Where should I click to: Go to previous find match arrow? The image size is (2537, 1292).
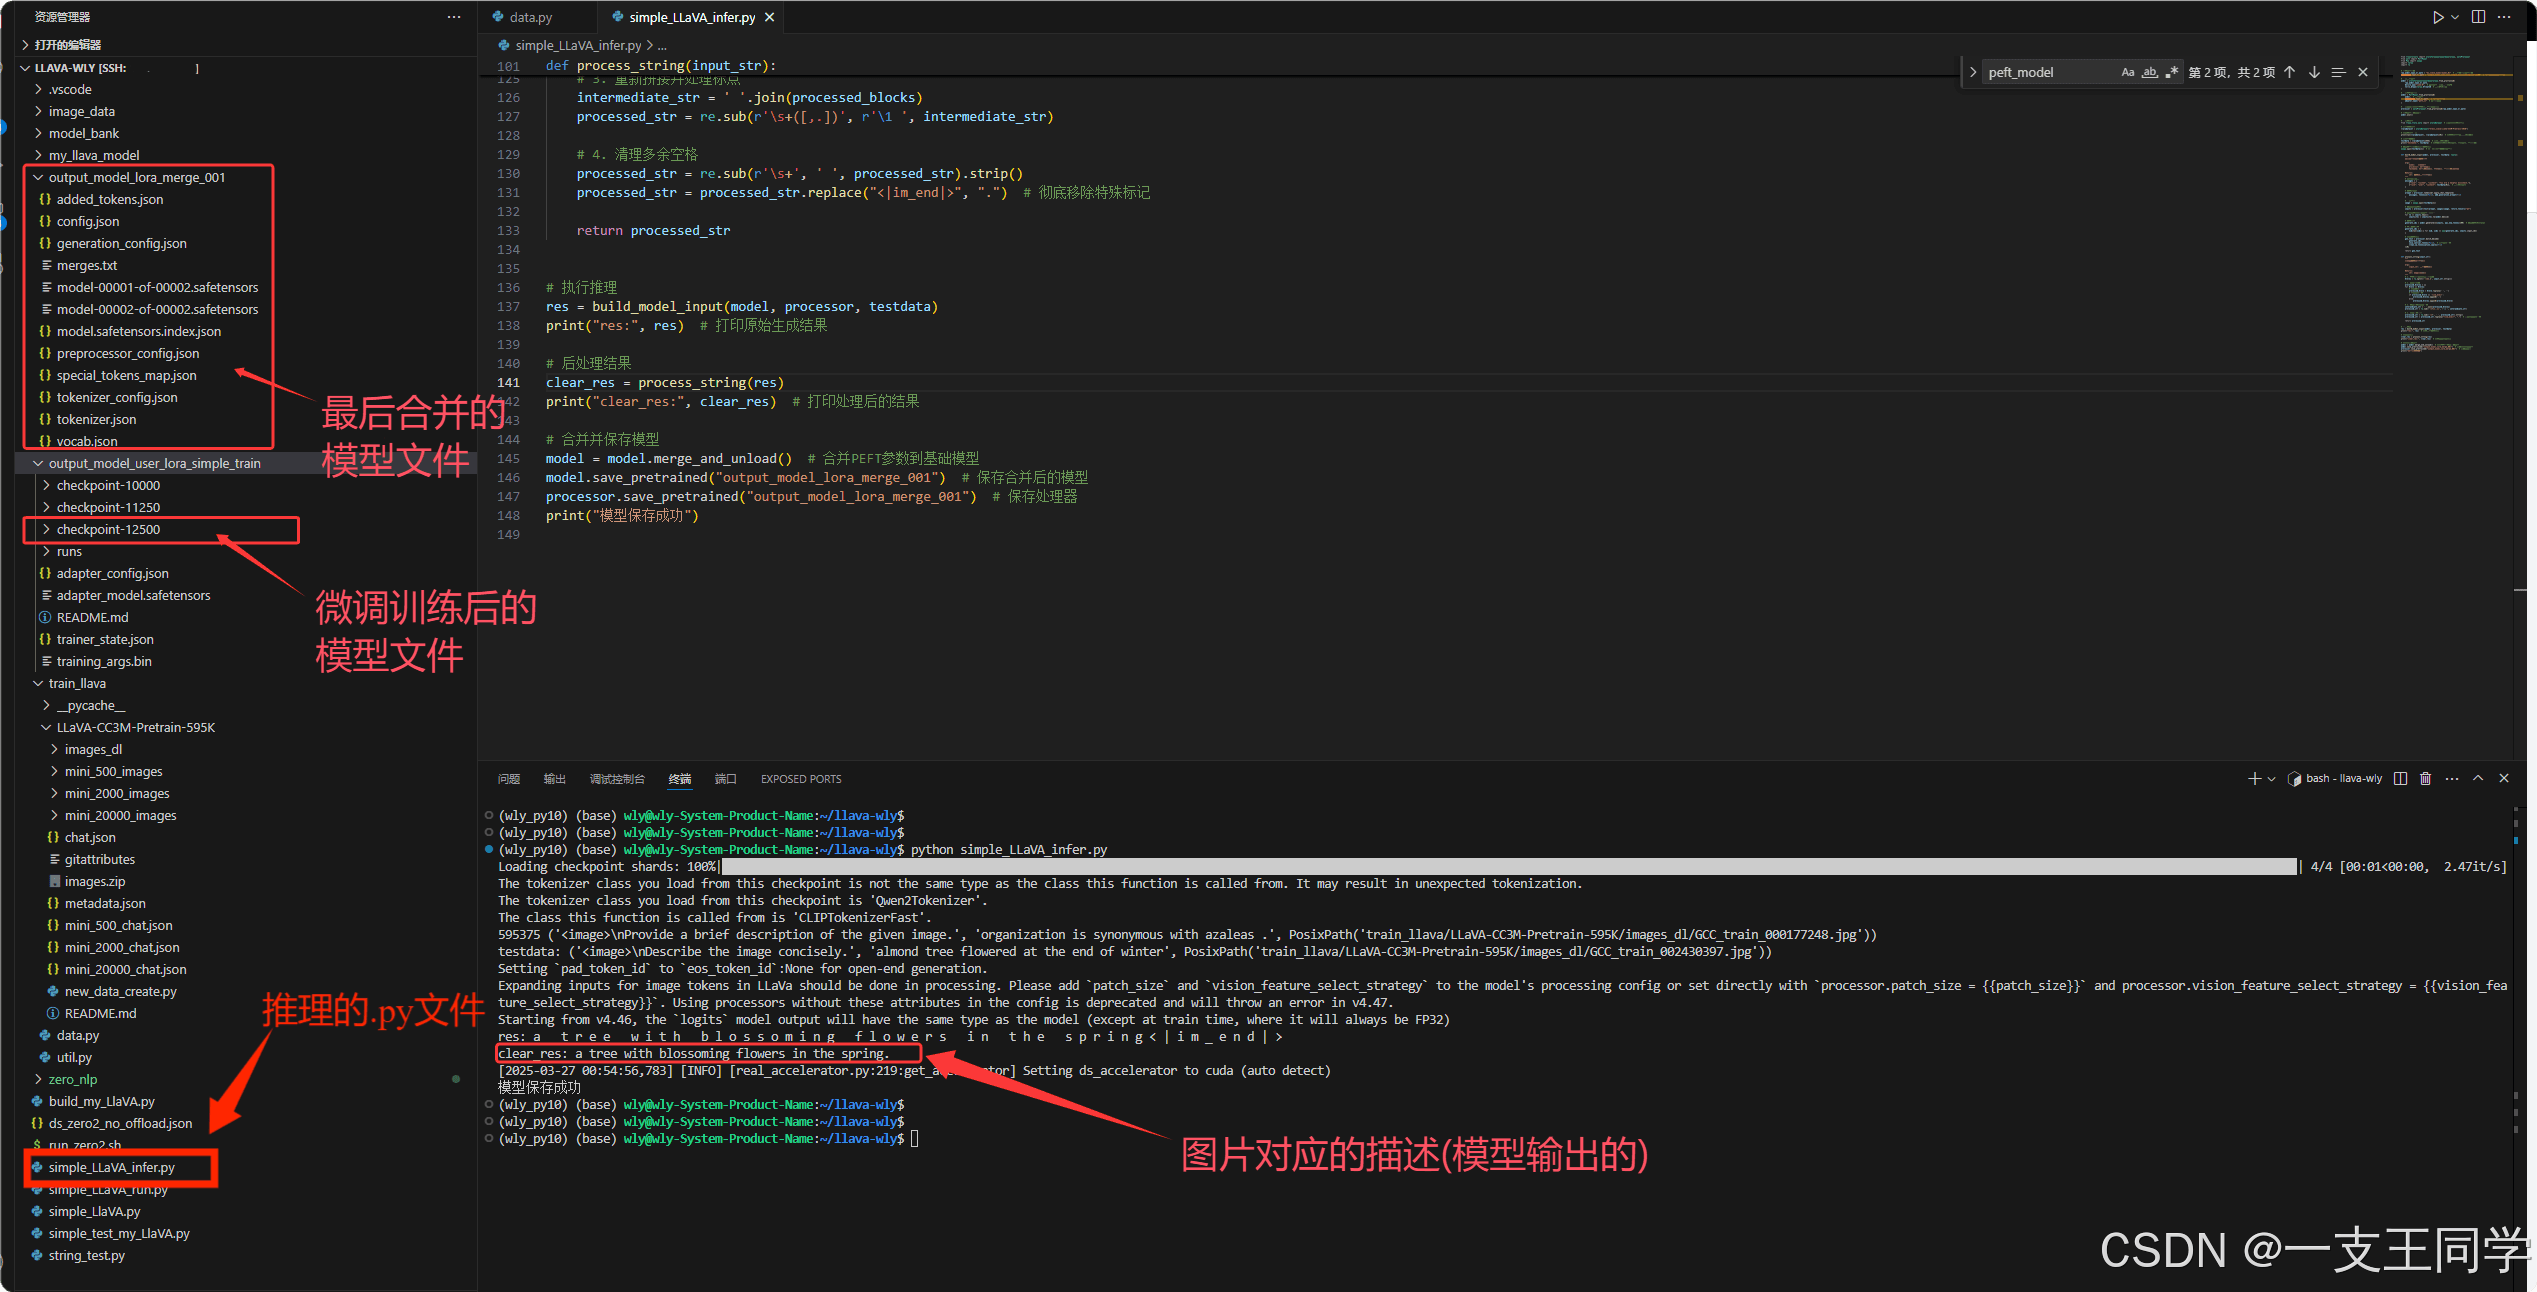(x=2289, y=72)
